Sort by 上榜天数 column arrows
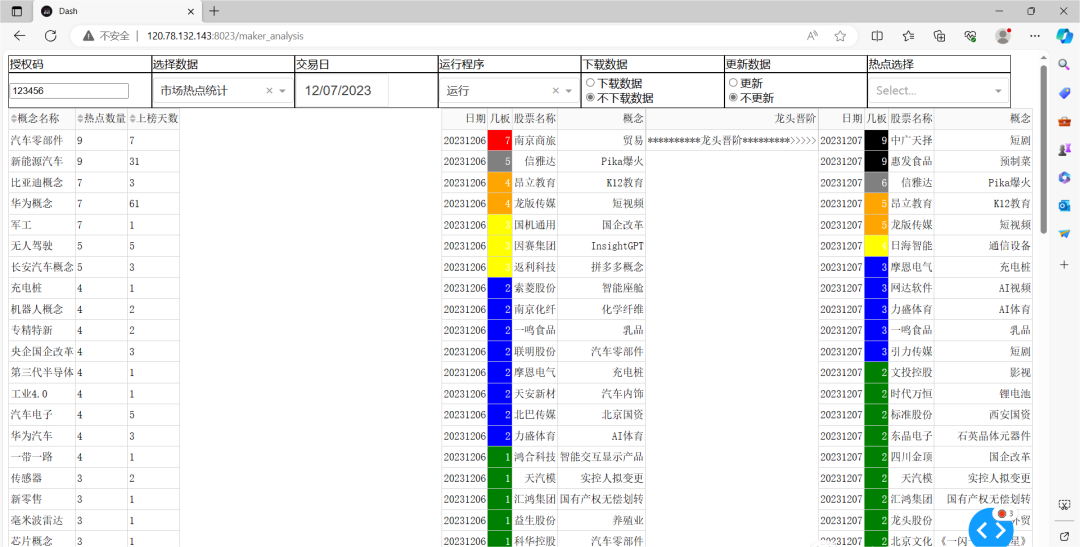This screenshot has width=1080, height=547. (x=132, y=118)
